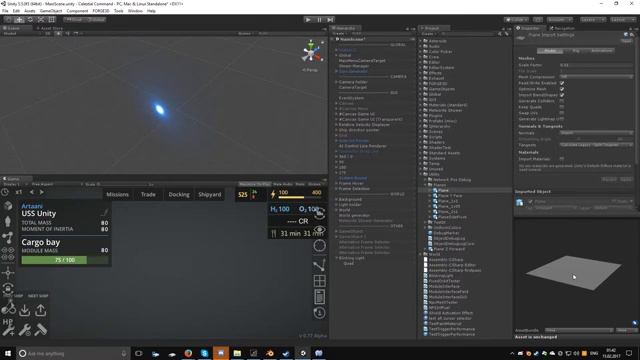Click the game clock time icon
640x360 pixels.
[x=5, y=192]
